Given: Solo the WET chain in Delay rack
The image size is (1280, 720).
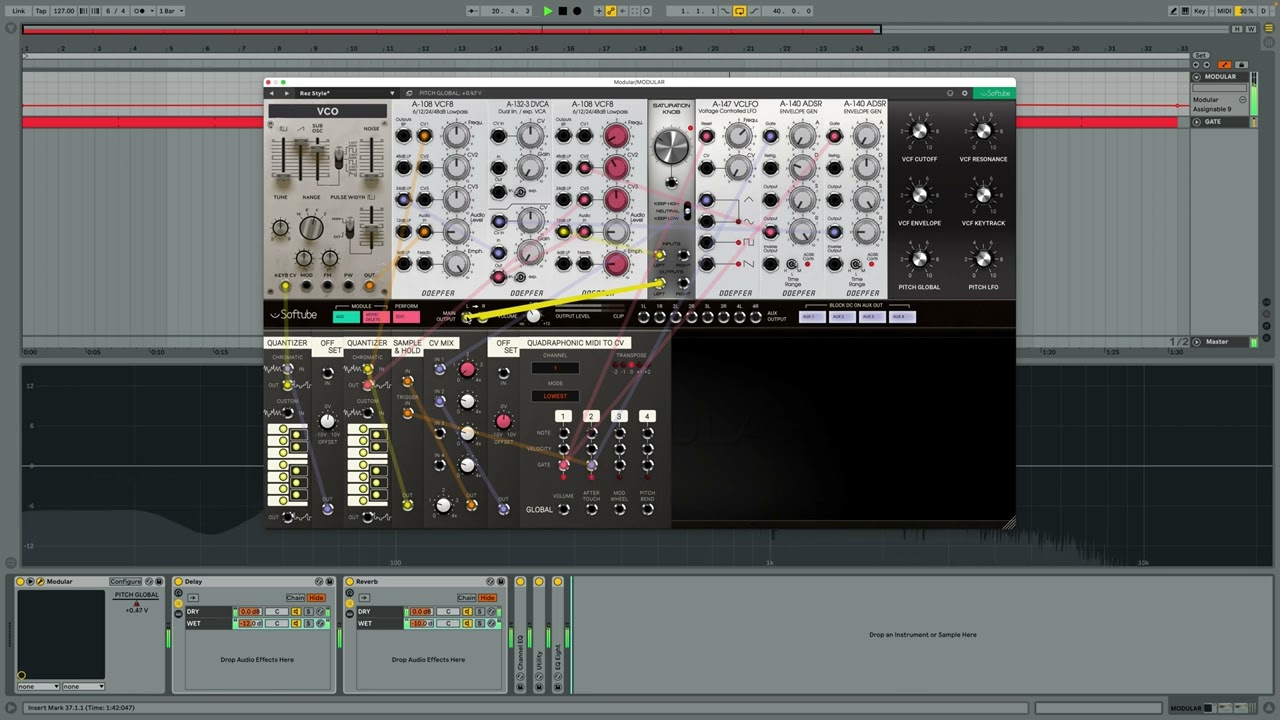Looking at the screenshot, I should 308,623.
